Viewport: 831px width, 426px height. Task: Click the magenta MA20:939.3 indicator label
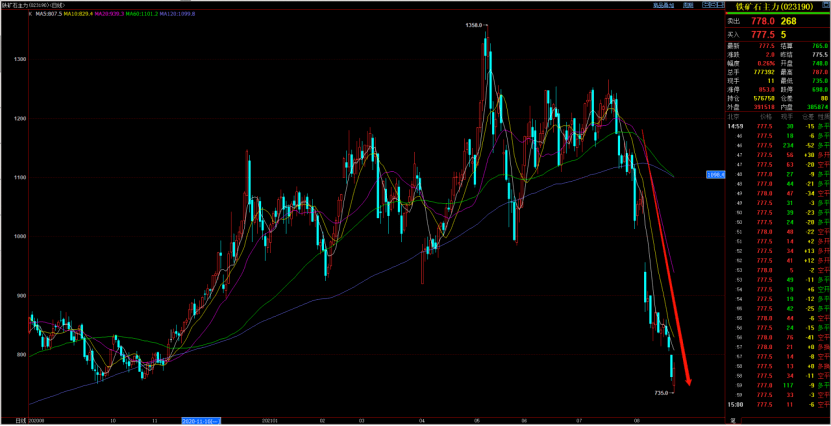109,14
